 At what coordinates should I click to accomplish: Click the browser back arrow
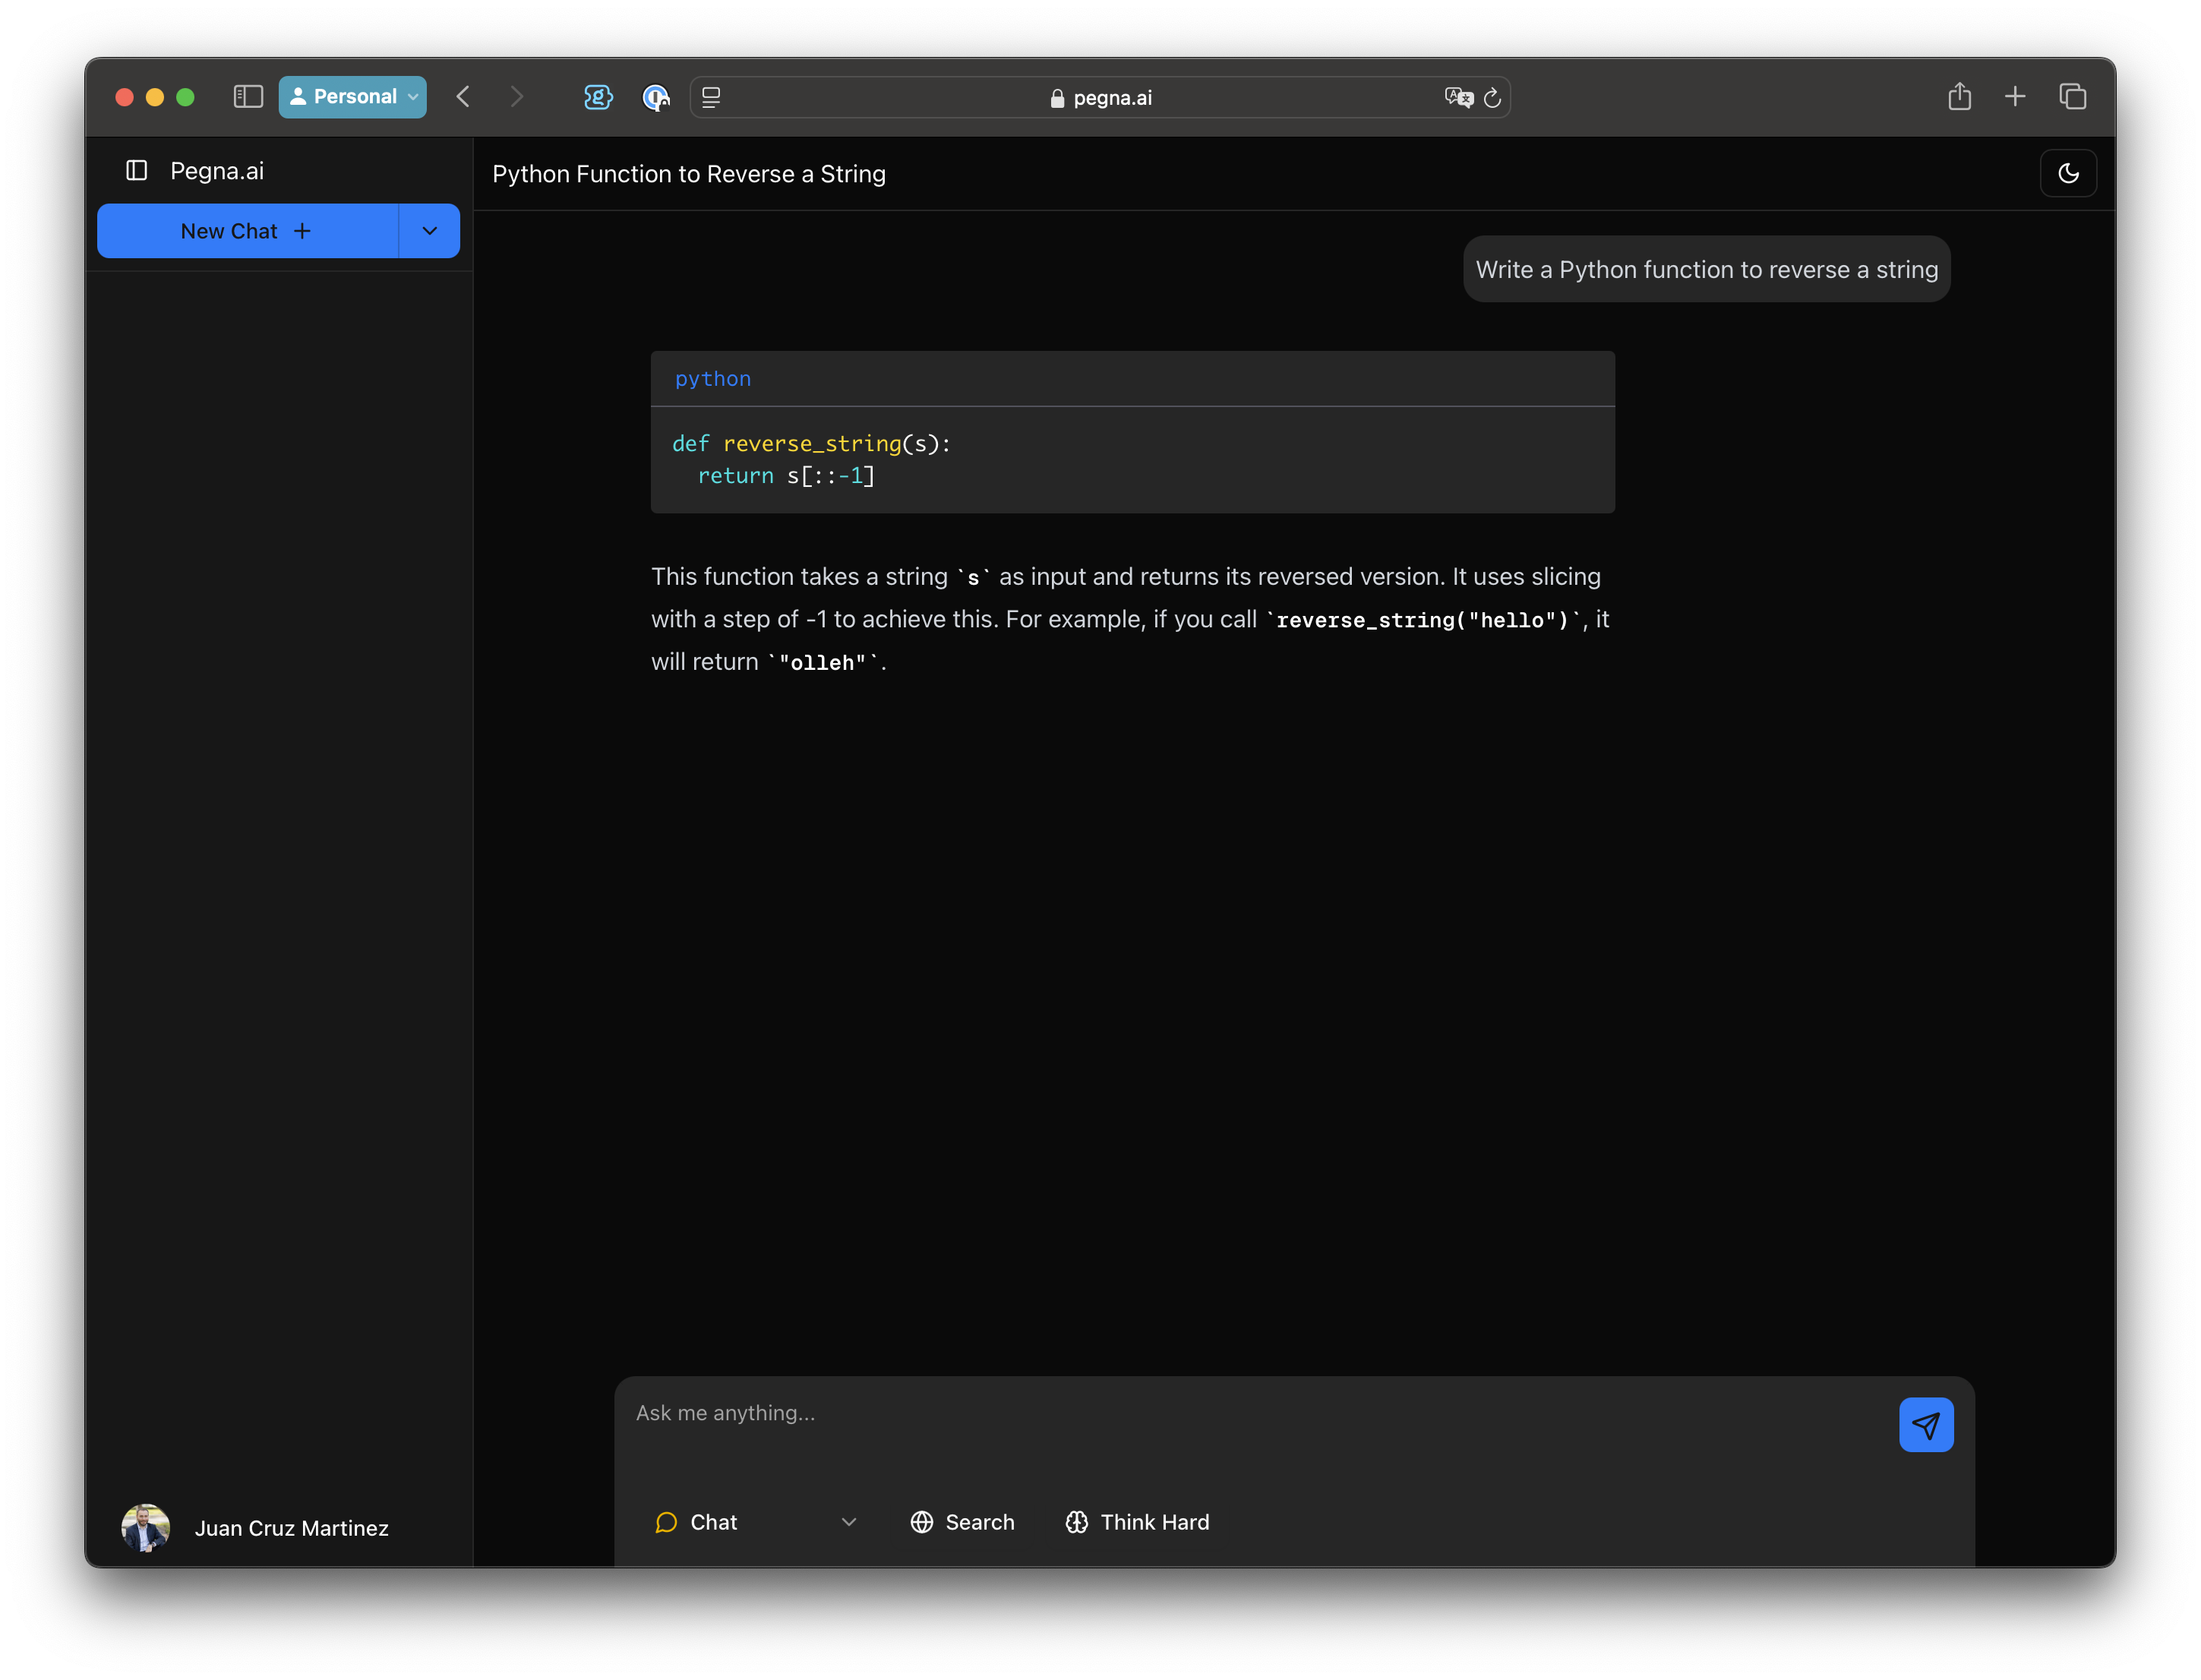463,97
